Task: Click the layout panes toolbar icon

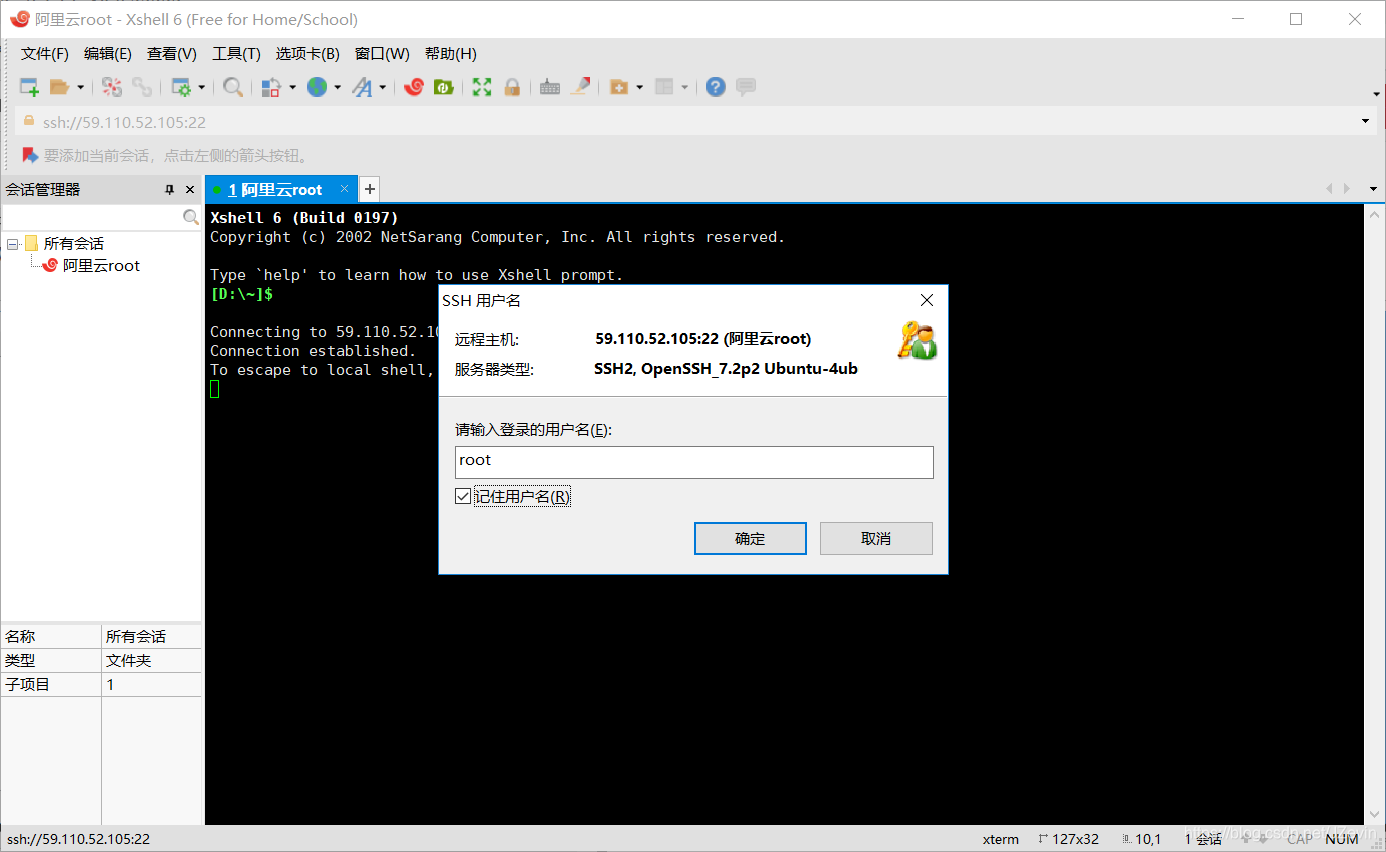Action: [x=665, y=87]
